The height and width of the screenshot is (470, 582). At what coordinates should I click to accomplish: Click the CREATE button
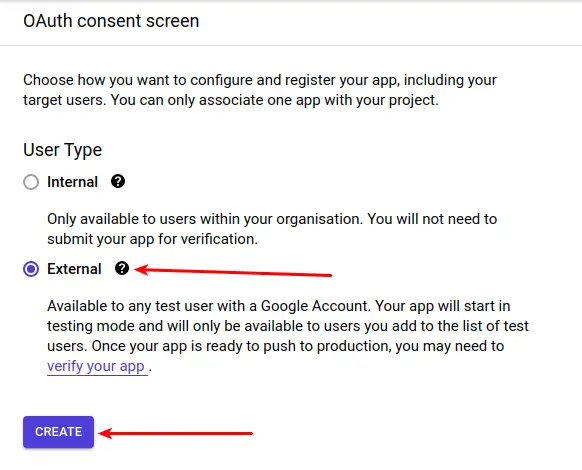point(58,432)
